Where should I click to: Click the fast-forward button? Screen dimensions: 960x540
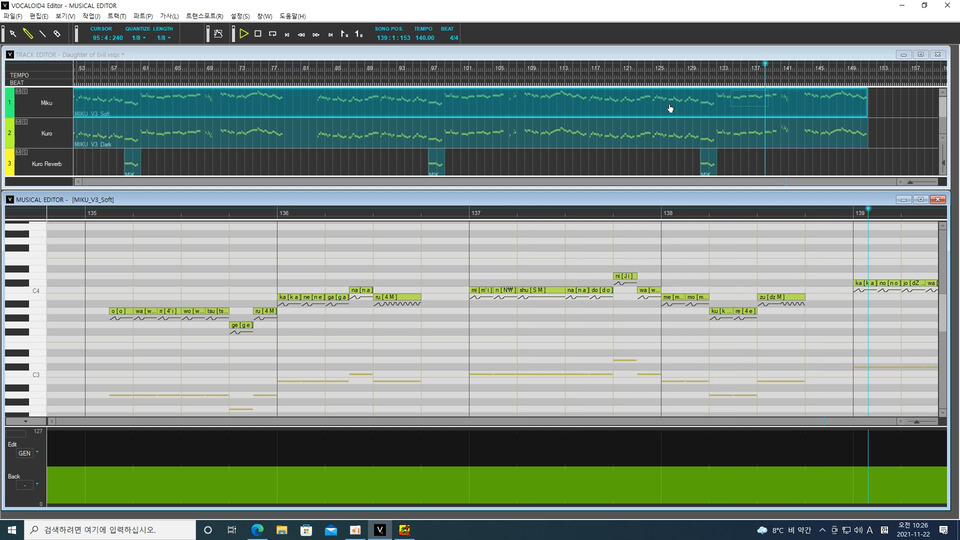point(316,35)
